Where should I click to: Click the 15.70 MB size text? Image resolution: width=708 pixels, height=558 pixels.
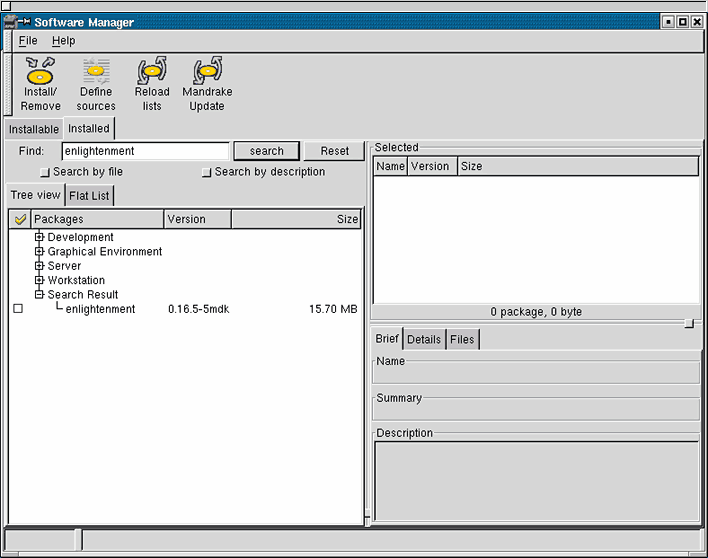pos(333,309)
